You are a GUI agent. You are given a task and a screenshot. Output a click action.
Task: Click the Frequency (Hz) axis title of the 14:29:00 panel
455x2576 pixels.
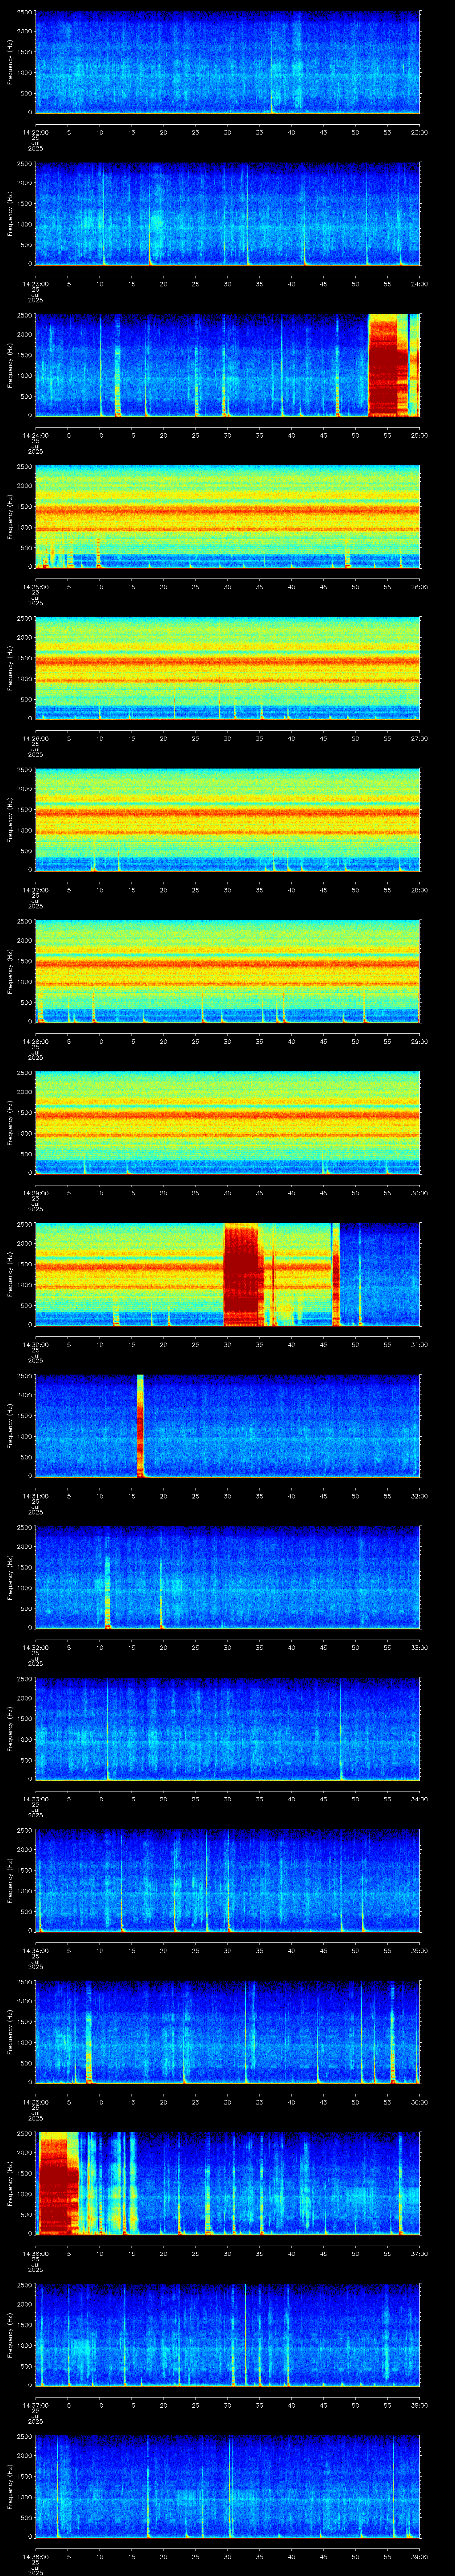tap(10, 1122)
